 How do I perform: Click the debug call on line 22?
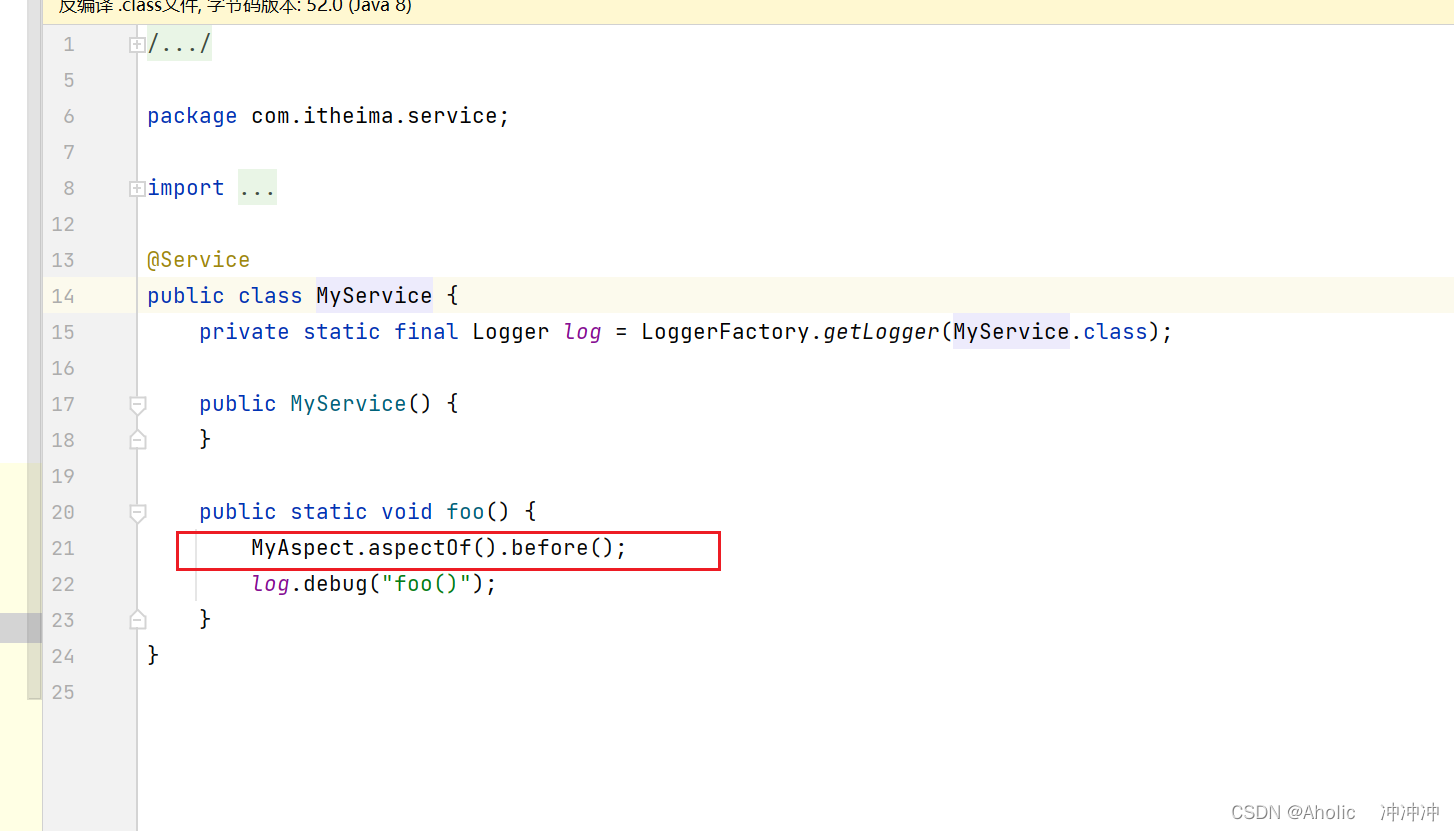(x=335, y=584)
